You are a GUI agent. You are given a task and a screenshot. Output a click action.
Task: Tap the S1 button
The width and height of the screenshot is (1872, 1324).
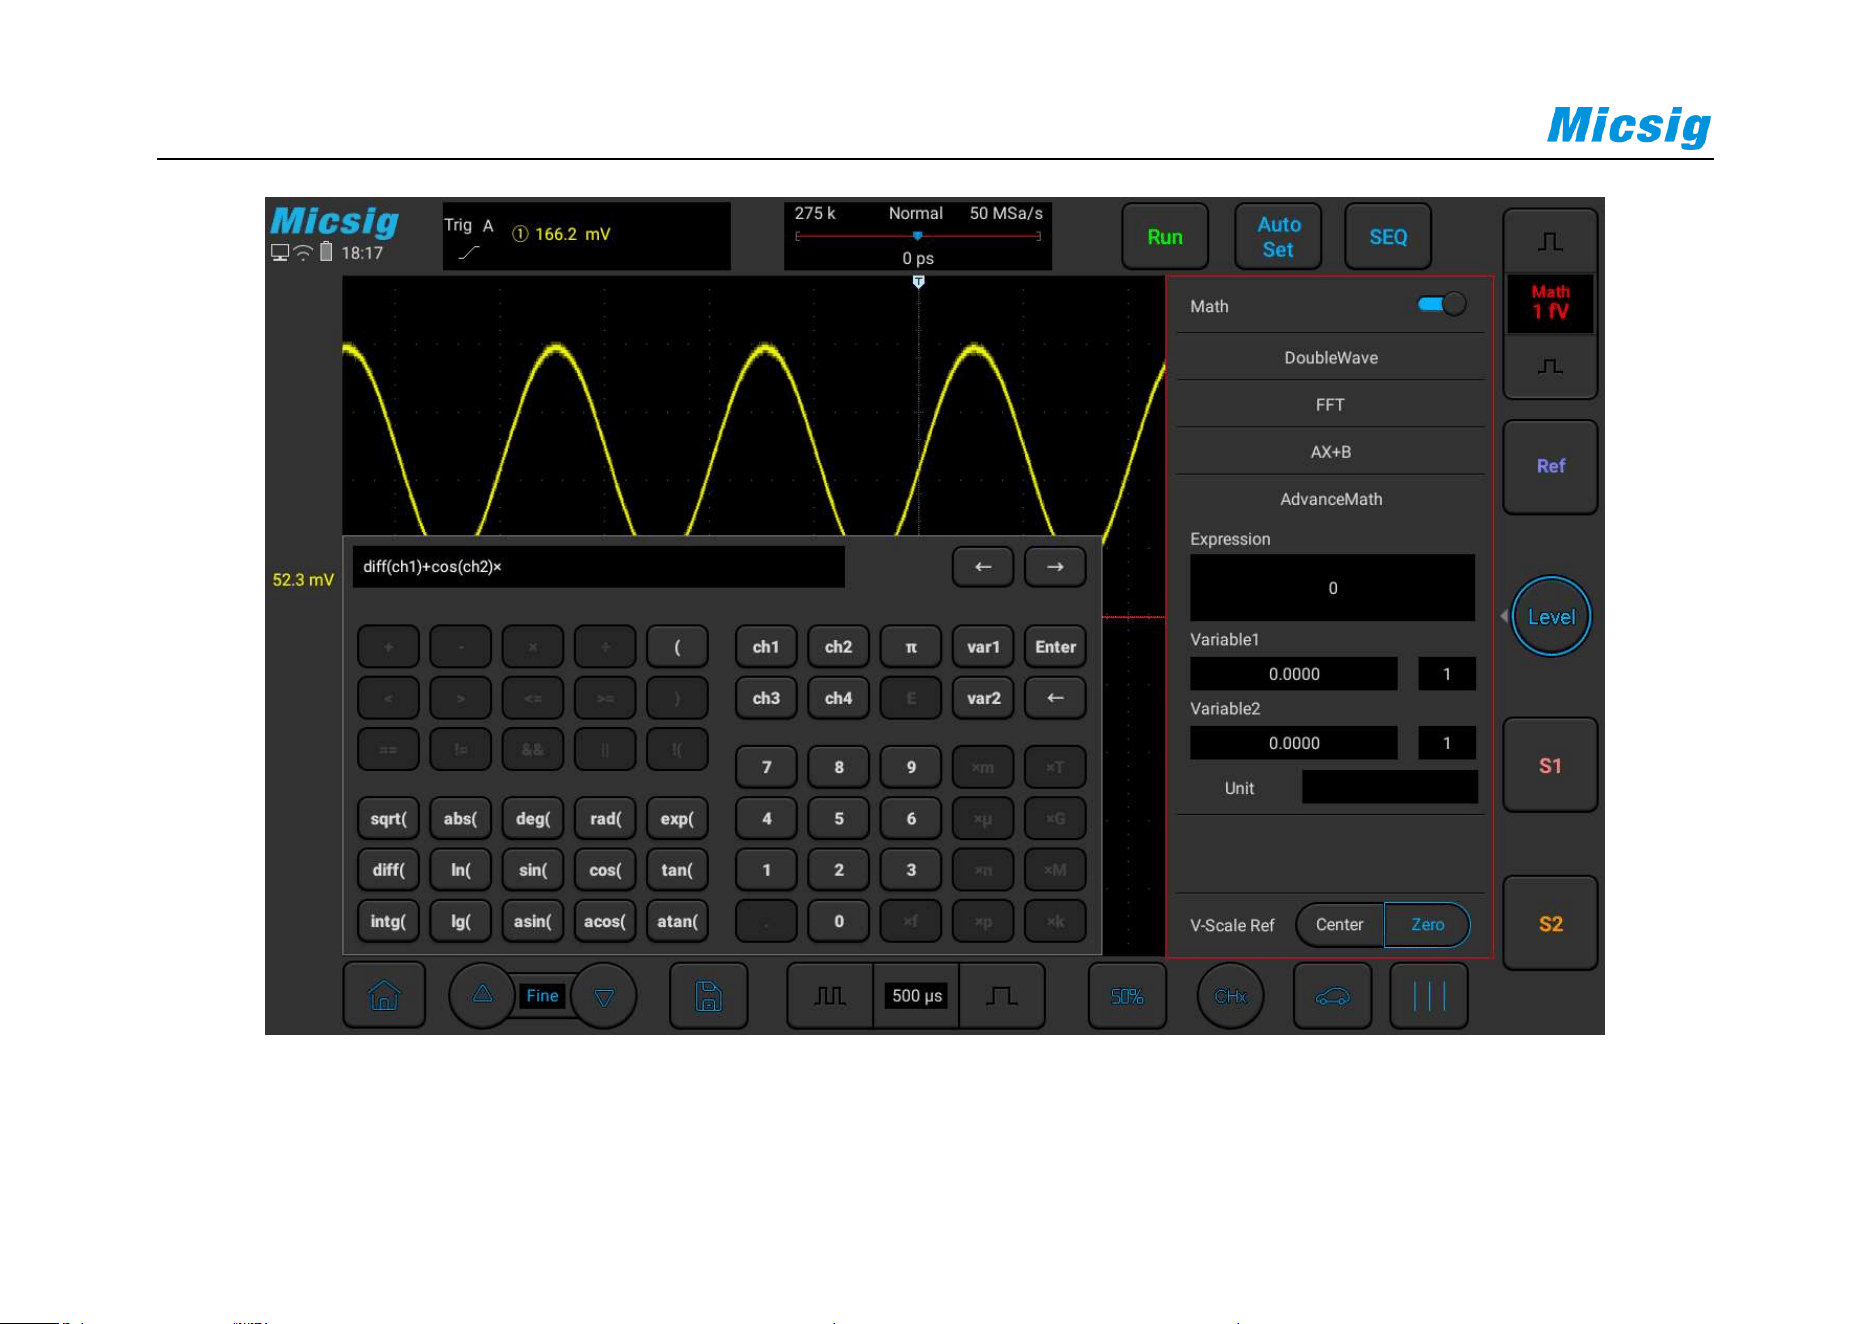(1550, 766)
